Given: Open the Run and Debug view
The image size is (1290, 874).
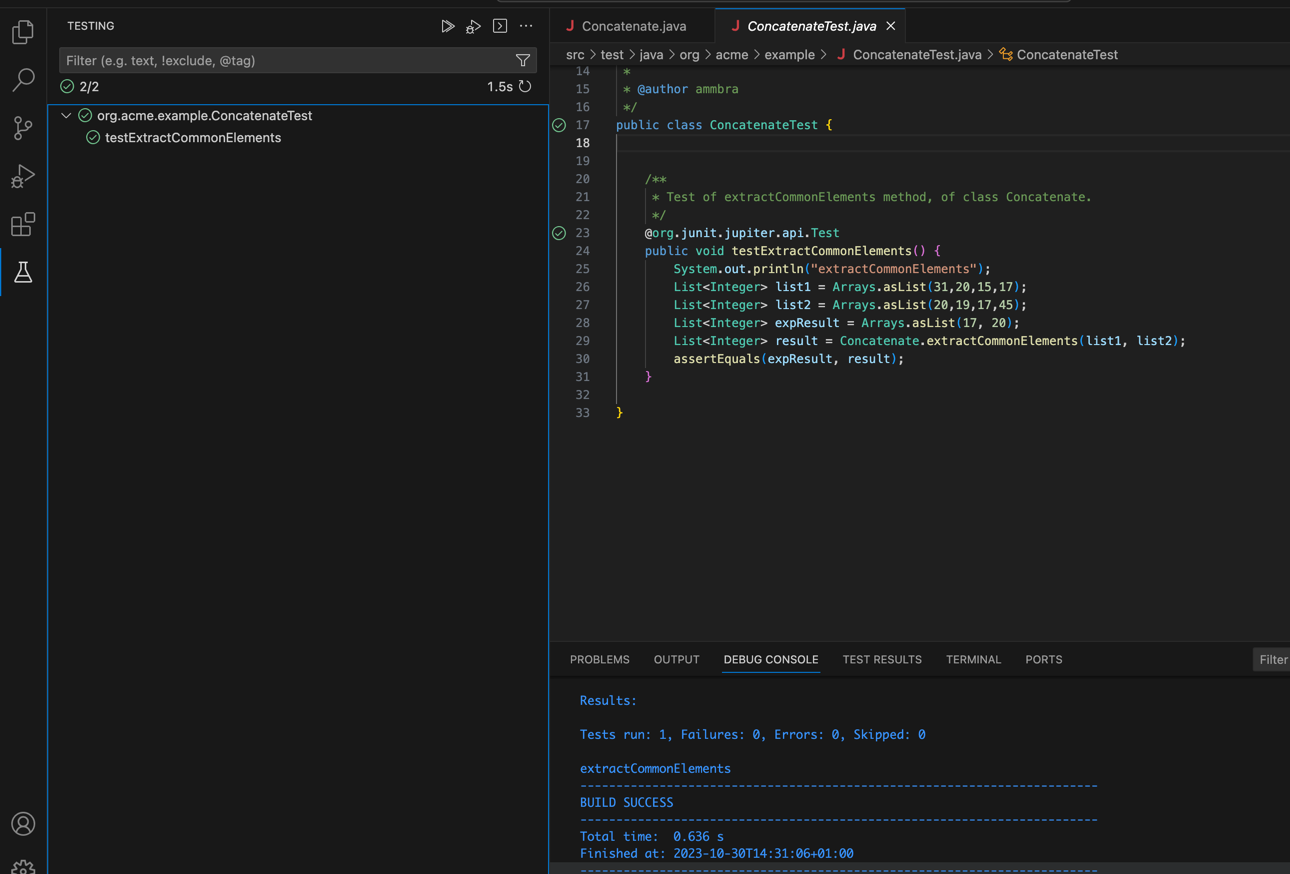Looking at the screenshot, I should tap(23, 176).
